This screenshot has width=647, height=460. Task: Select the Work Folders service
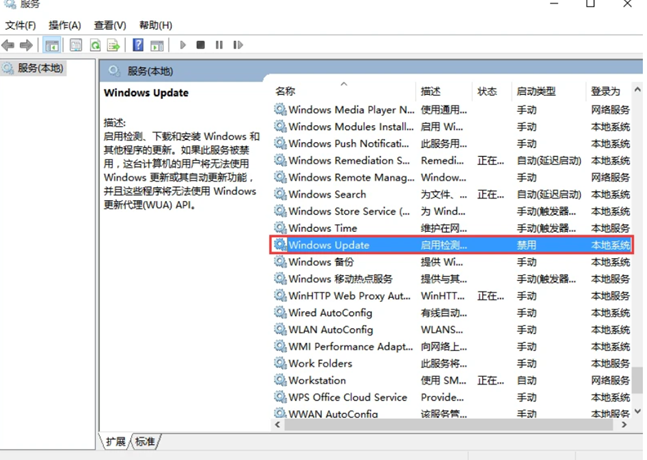452,363
